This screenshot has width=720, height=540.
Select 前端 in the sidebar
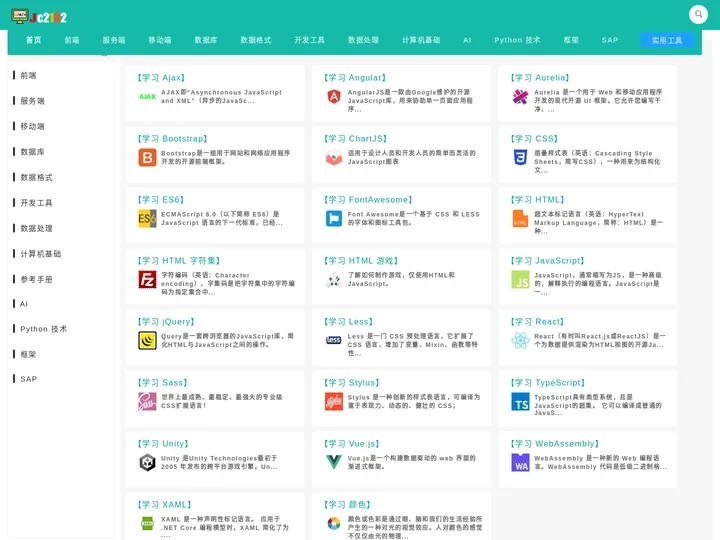[x=28, y=75]
